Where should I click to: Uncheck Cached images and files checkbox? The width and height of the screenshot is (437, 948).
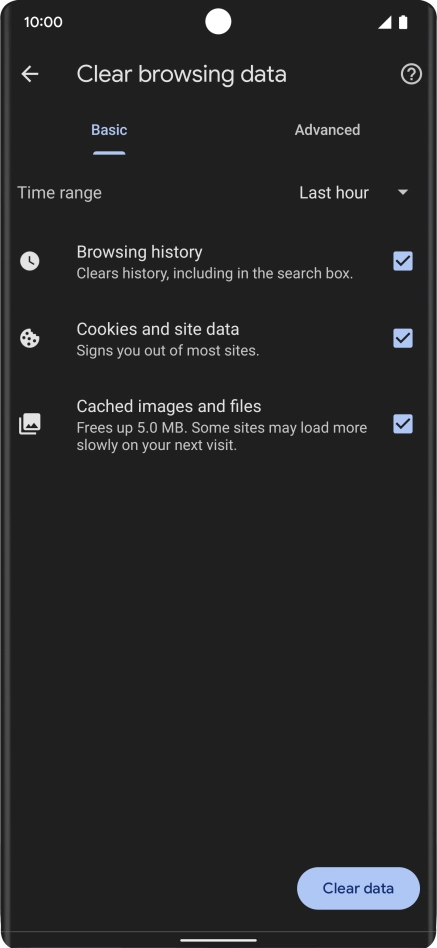(x=403, y=424)
